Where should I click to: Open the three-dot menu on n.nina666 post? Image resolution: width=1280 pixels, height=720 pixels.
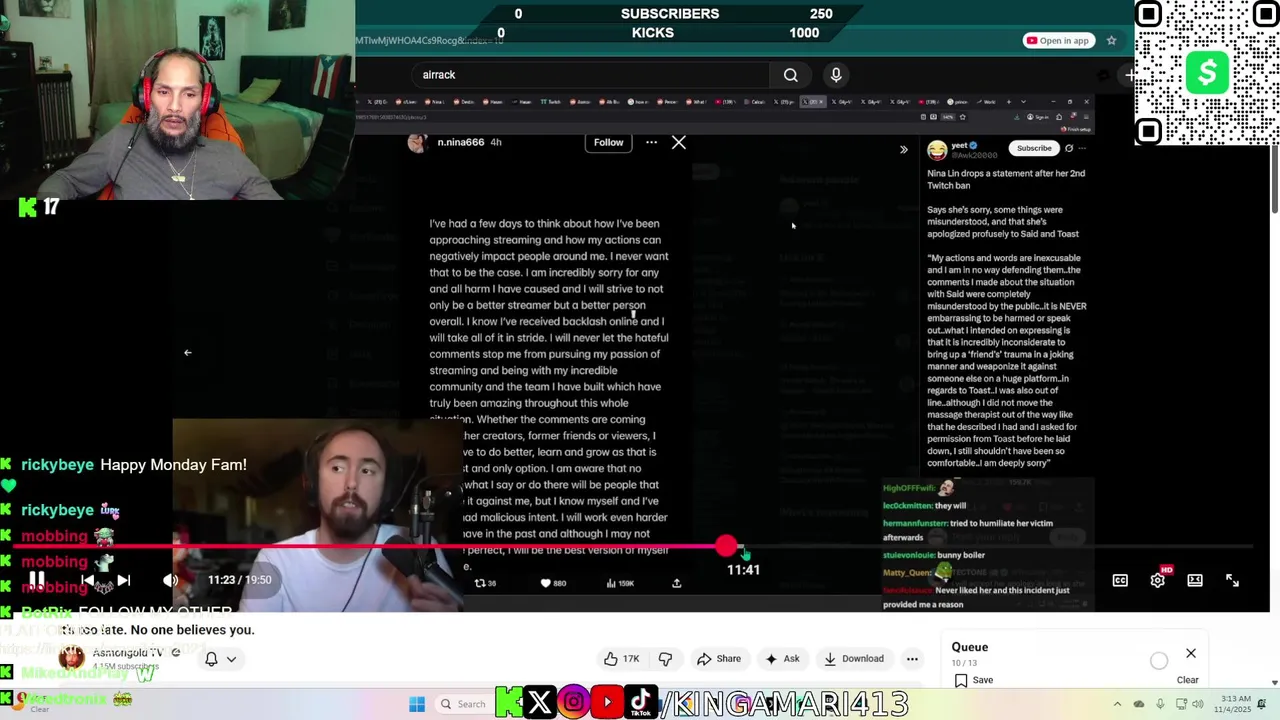[x=651, y=142]
